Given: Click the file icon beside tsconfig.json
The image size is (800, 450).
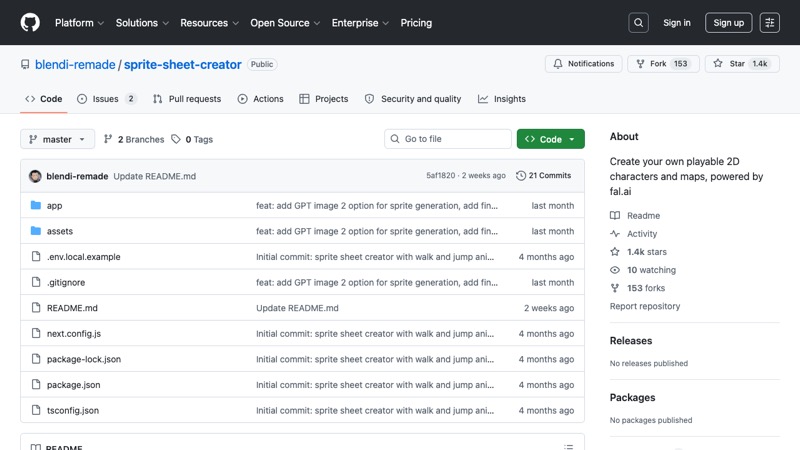Looking at the screenshot, I should tap(36, 410).
